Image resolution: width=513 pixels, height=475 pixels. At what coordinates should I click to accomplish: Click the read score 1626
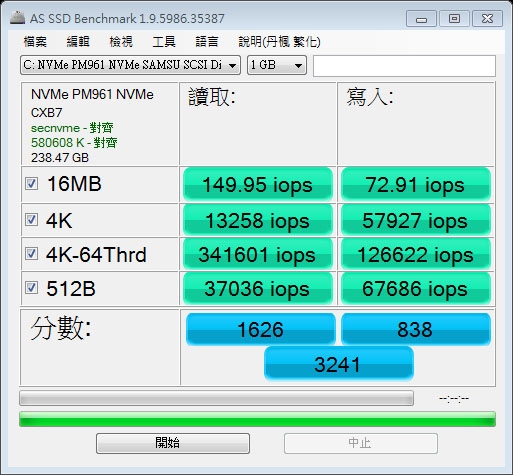click(x=260, y=329)
